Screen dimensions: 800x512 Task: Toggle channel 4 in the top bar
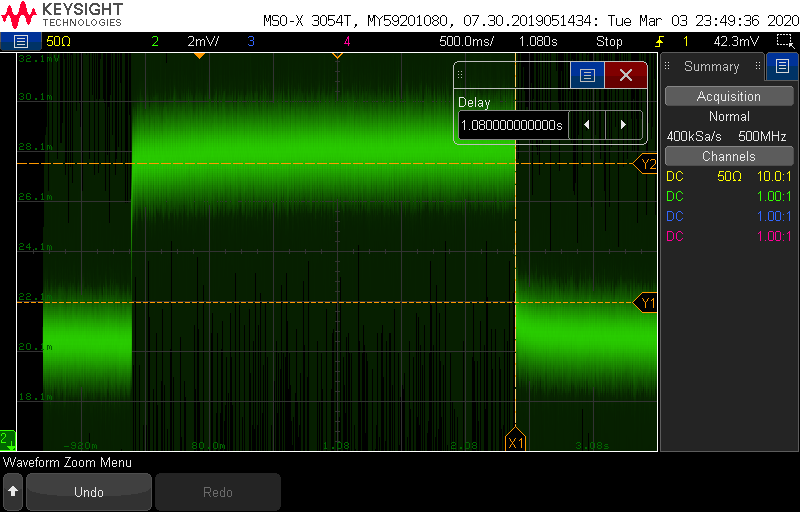(347, 41)
